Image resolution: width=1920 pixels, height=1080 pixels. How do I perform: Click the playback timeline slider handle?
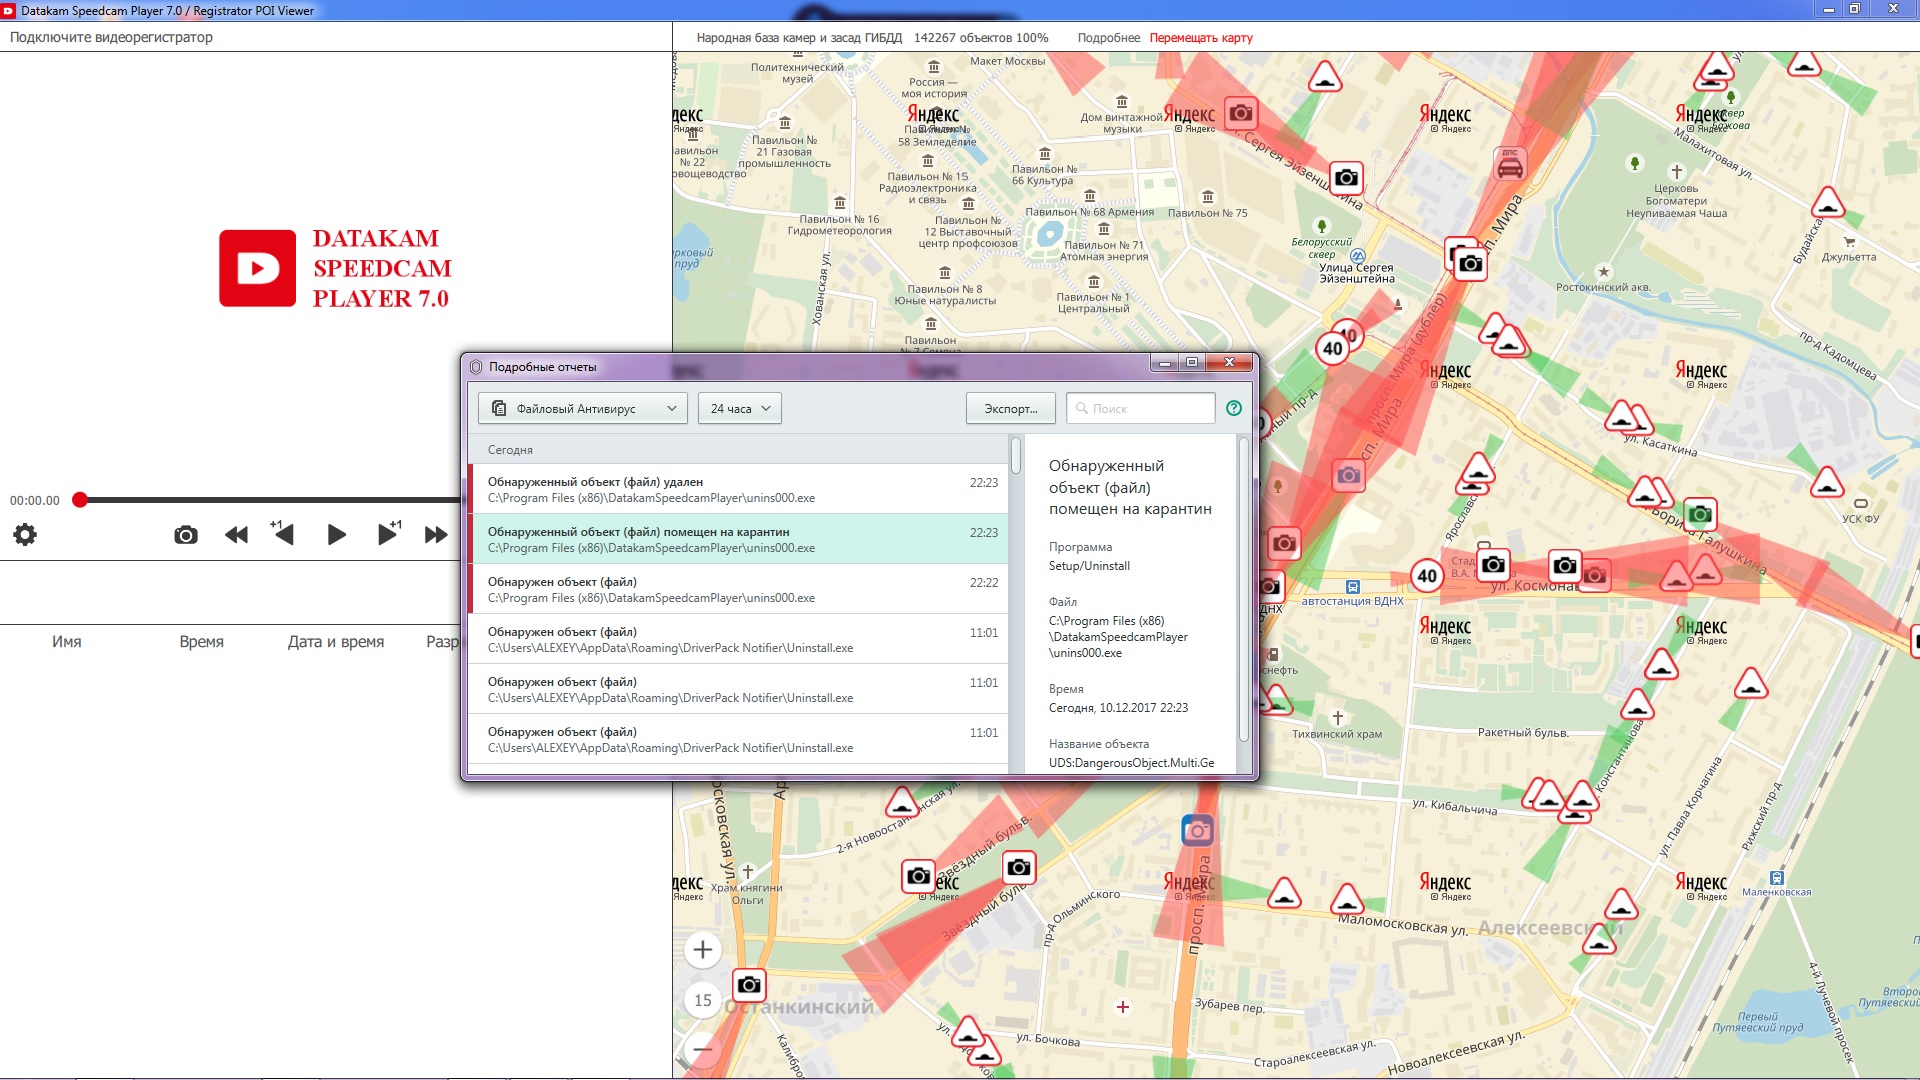click(80, 500)
